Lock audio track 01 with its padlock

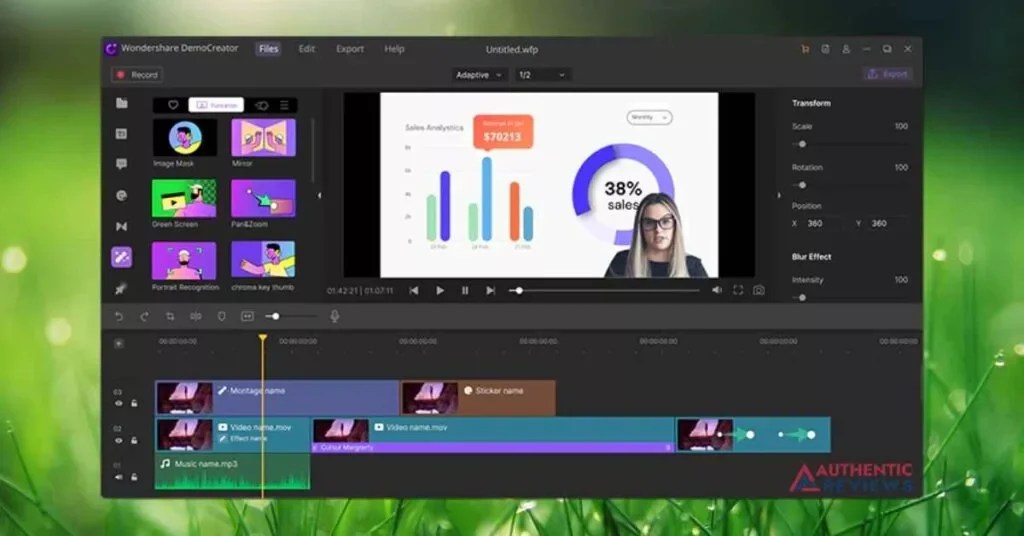pyautogui.click(x=134, y=477)
